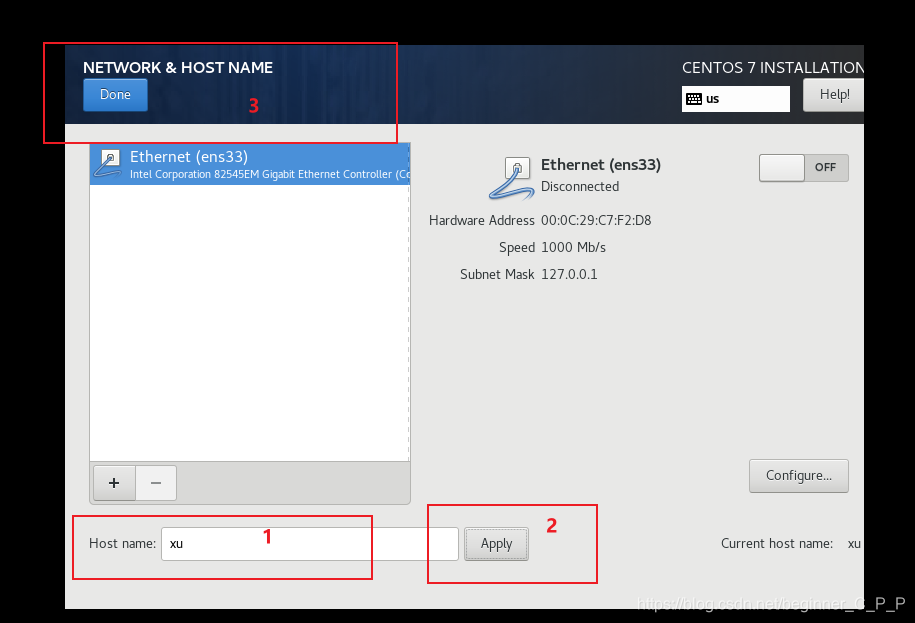Click the Speed value 1000 Mb/s
Viewport: 915px width, 623px height.
[x=573, y=247]
